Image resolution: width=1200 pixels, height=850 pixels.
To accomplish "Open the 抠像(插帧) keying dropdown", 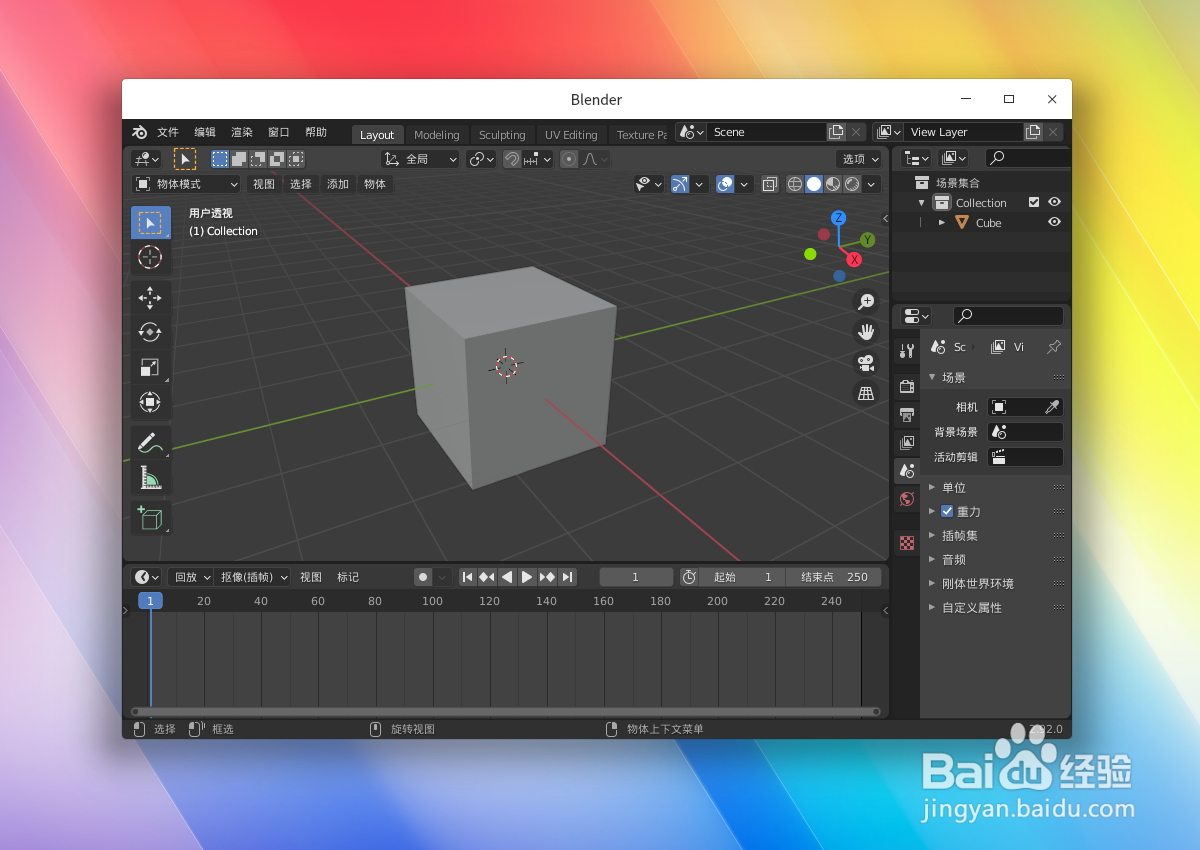I will click(x=252, y=577).
